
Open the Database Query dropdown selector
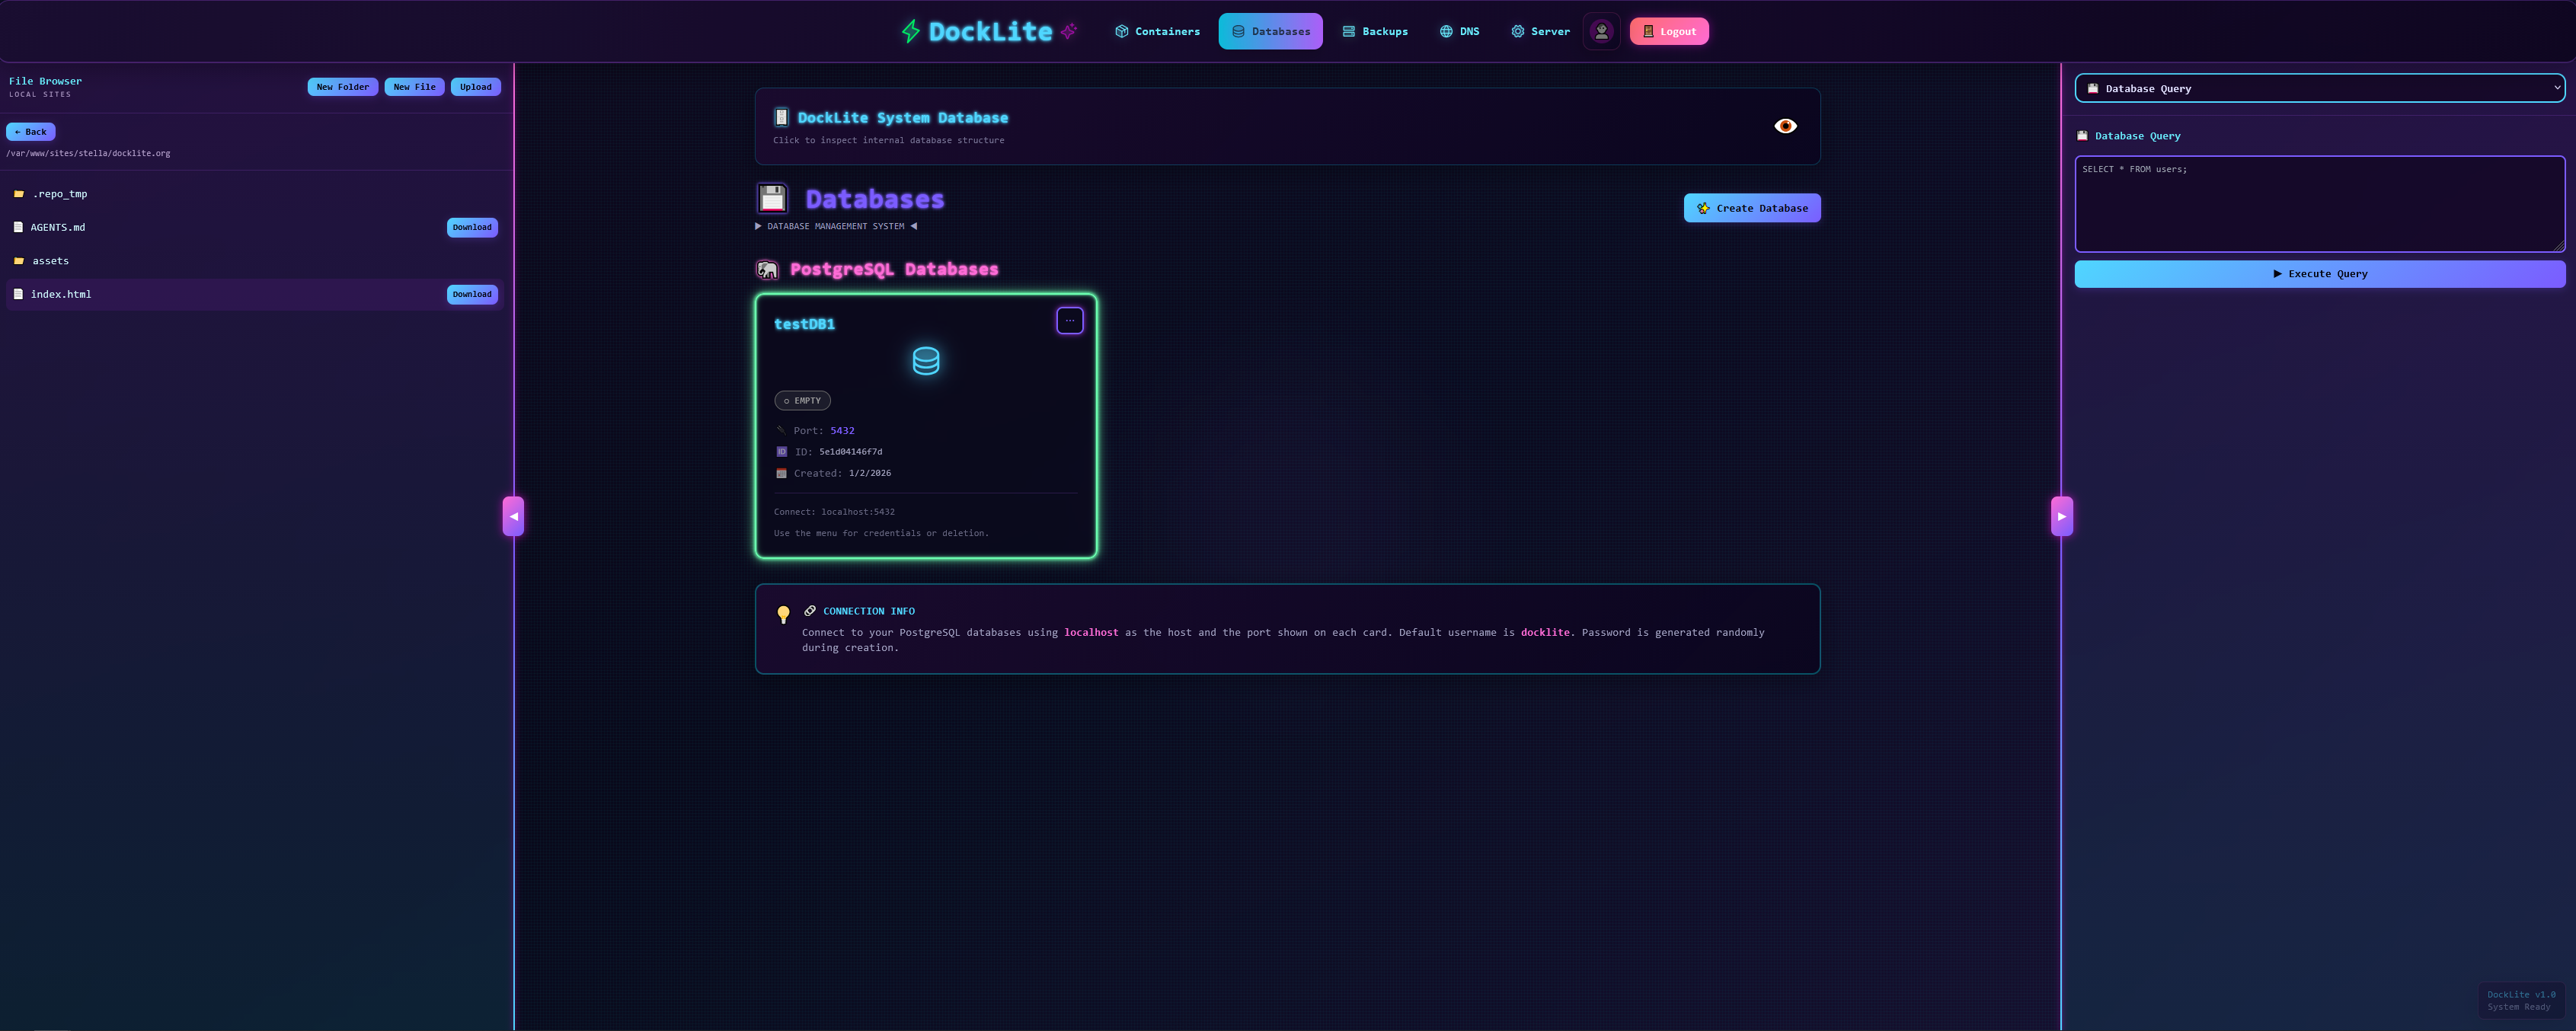click(x=2319, y=88)
